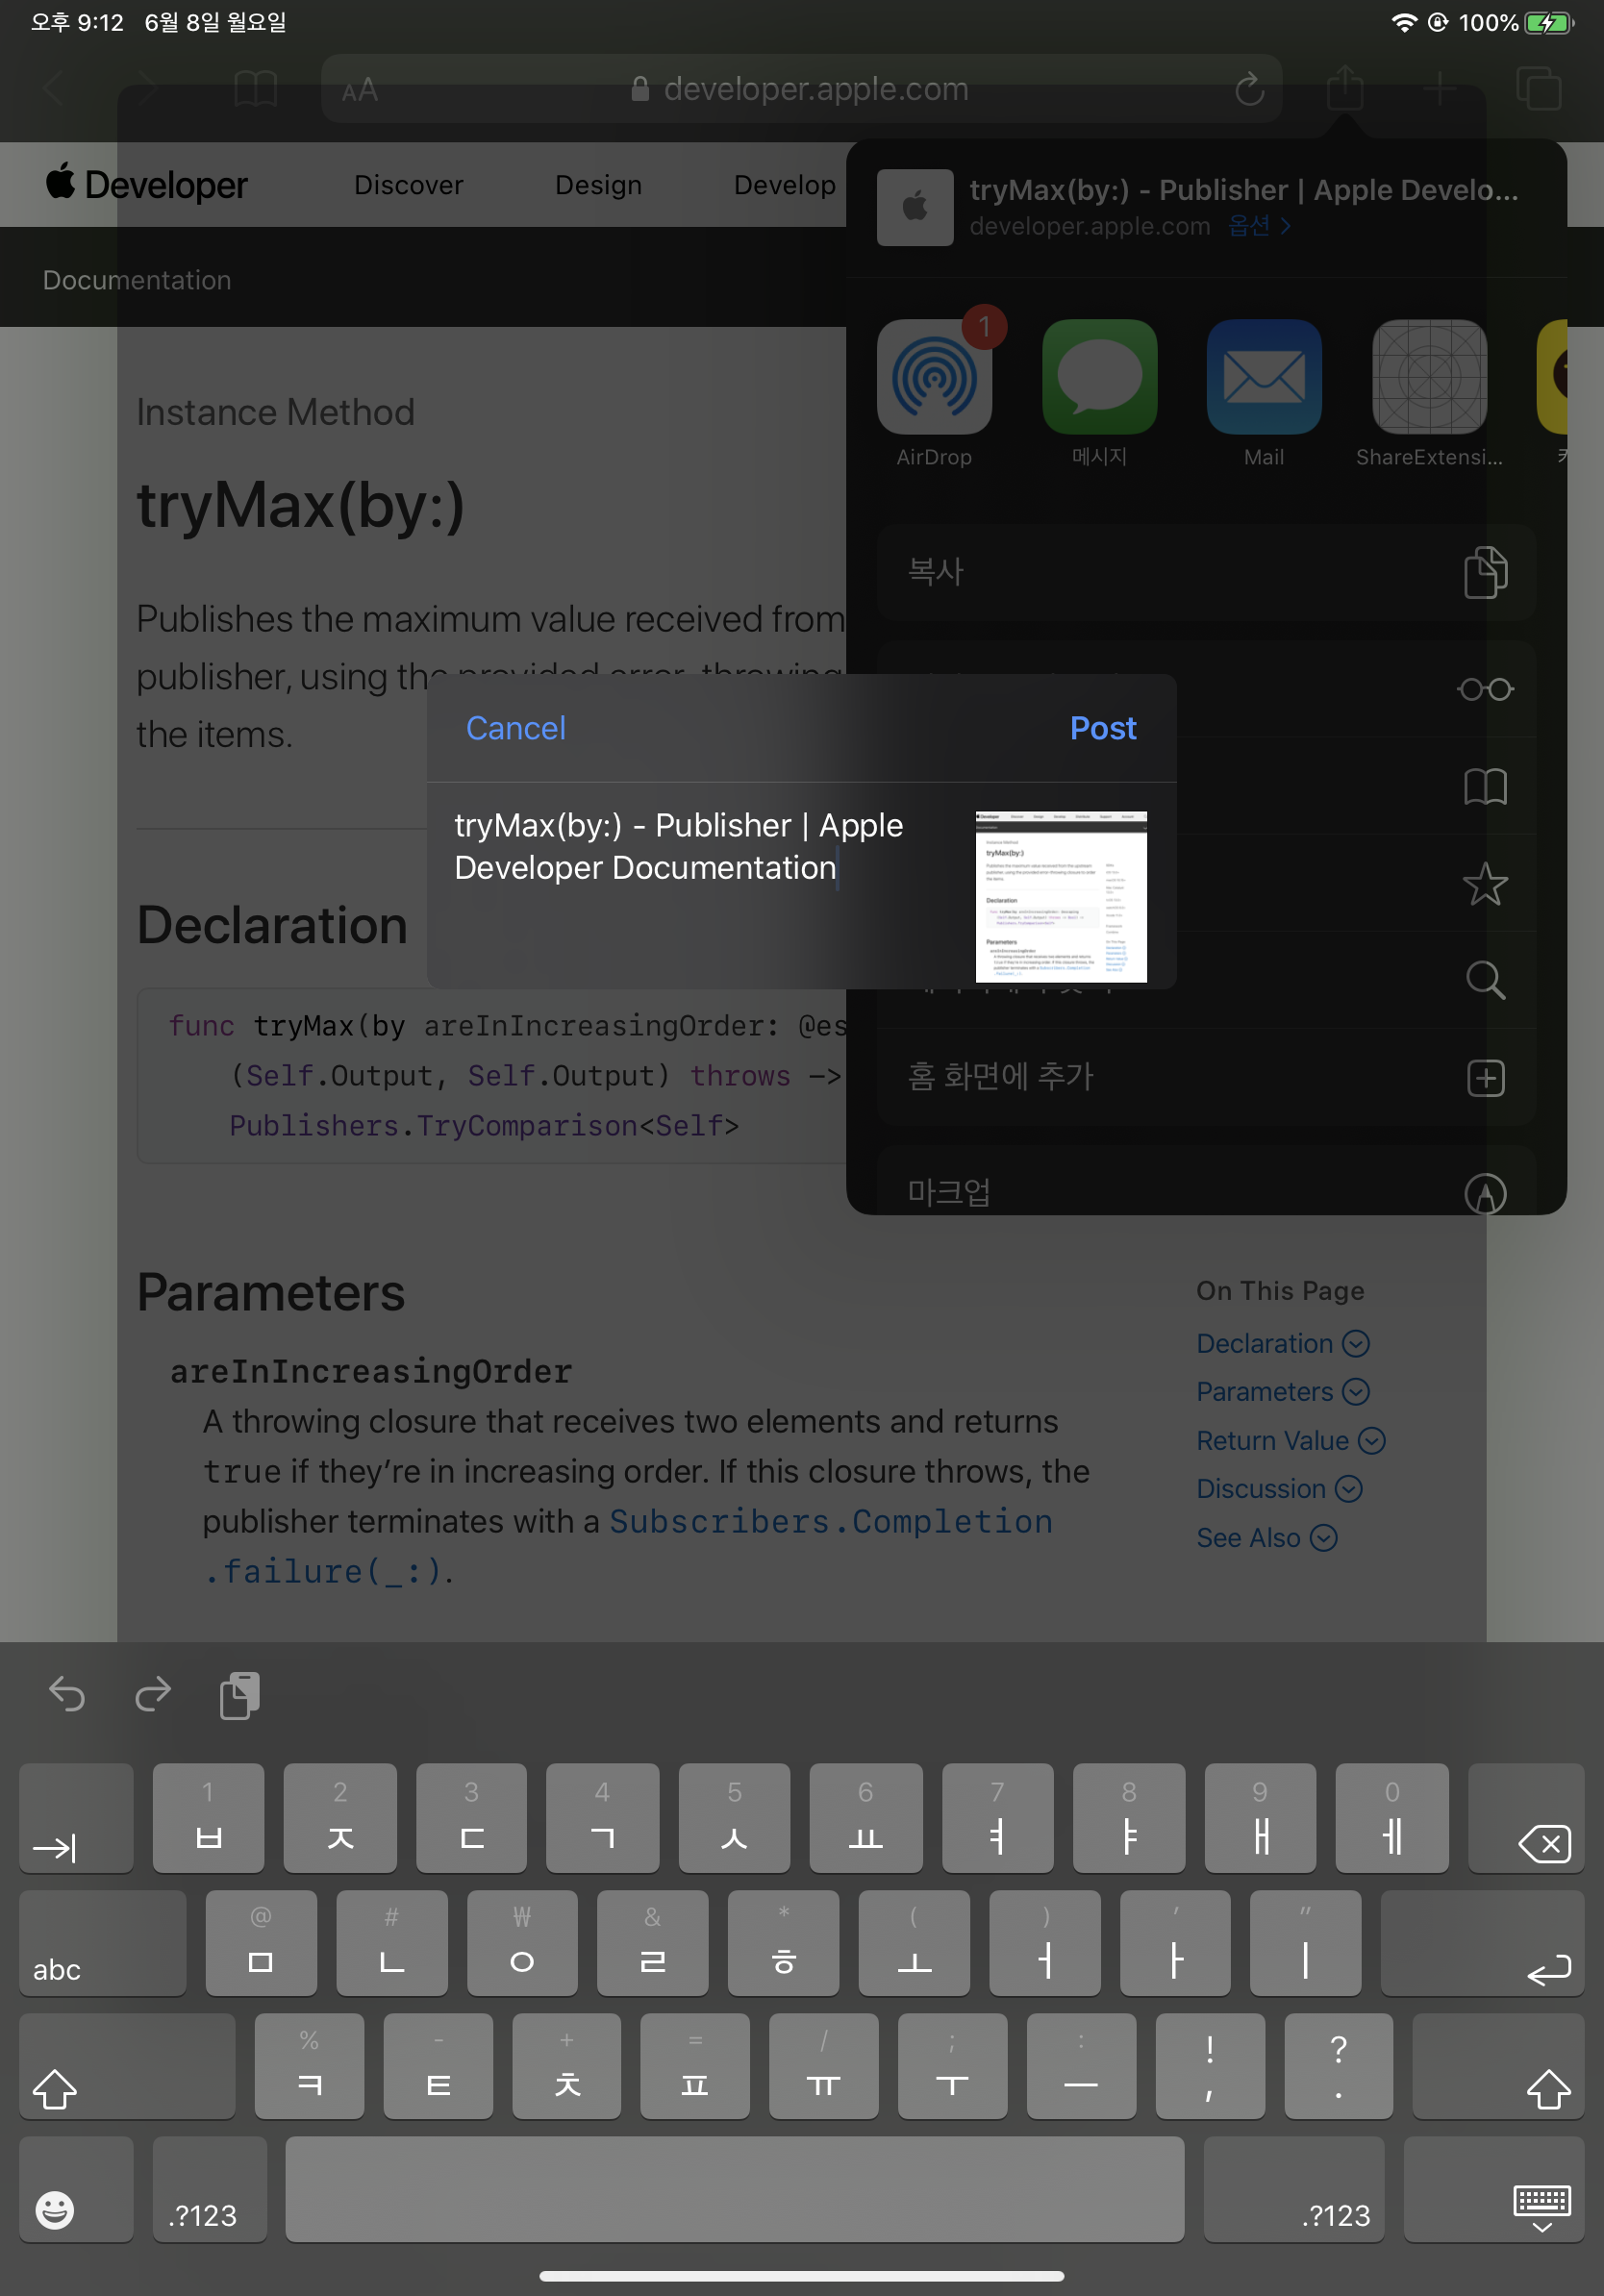Viewport: 1604px width, 2296px height.
Task: Open the Develop nav item
Action: (x=784, y=185)
